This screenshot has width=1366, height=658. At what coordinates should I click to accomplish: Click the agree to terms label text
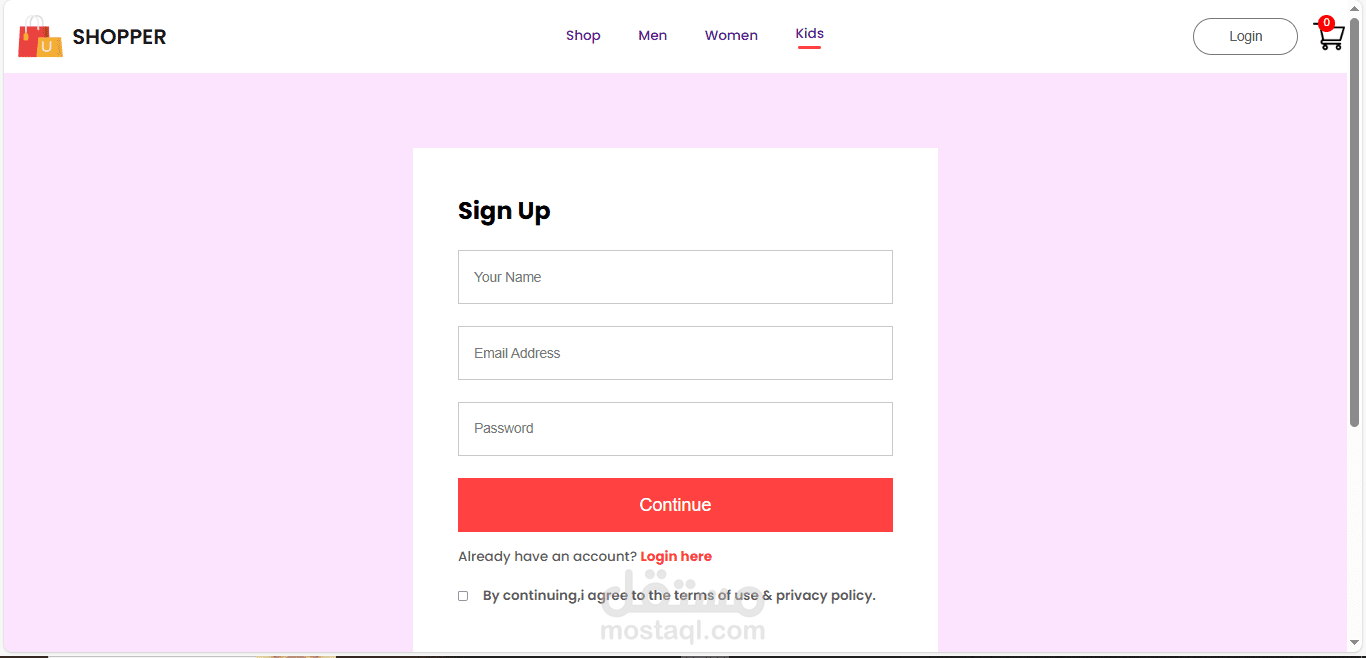(678, 596)
